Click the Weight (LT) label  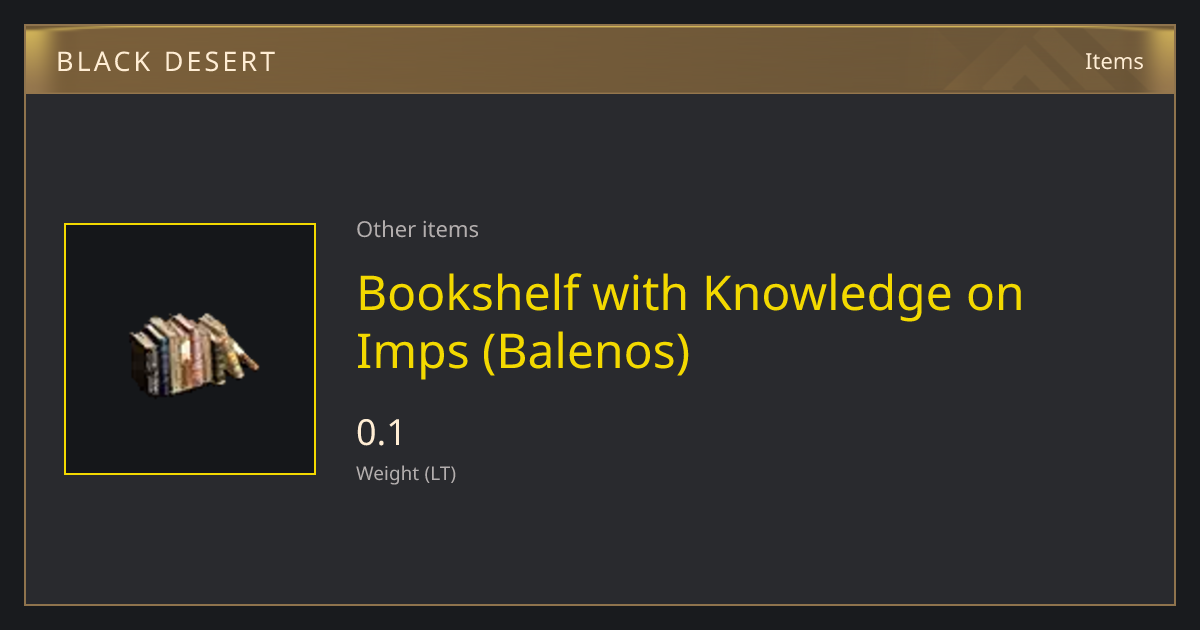pos(406,473)
